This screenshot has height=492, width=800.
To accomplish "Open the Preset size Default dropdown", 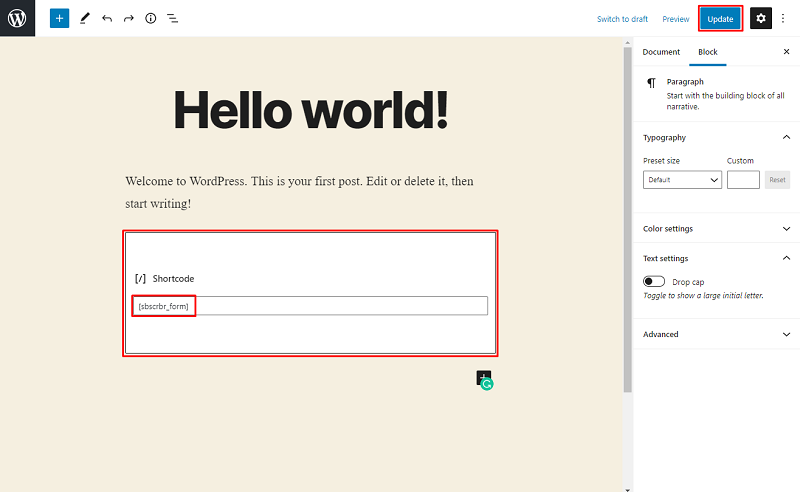I will (682, 180).
